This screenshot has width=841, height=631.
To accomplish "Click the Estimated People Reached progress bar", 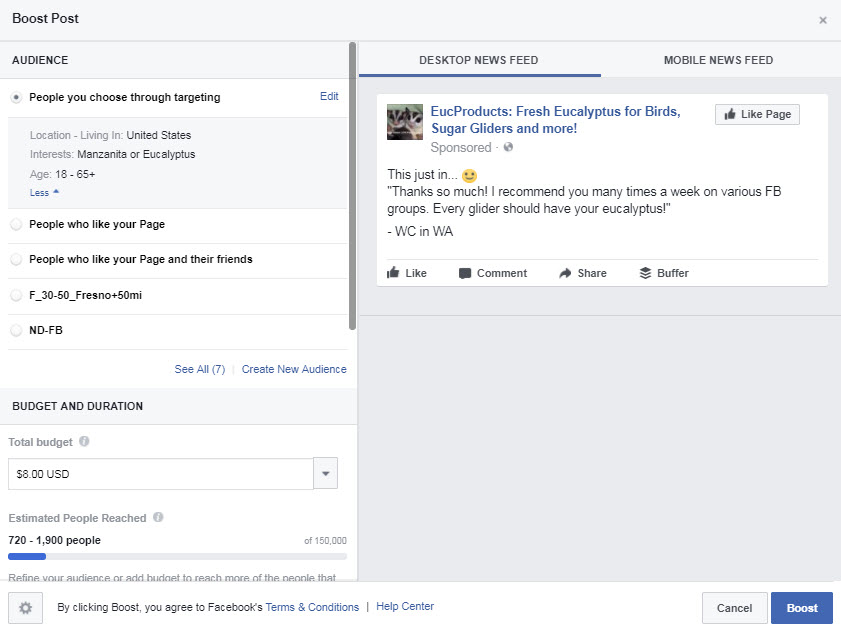I will pyautogui.click(x=177, y=556).
